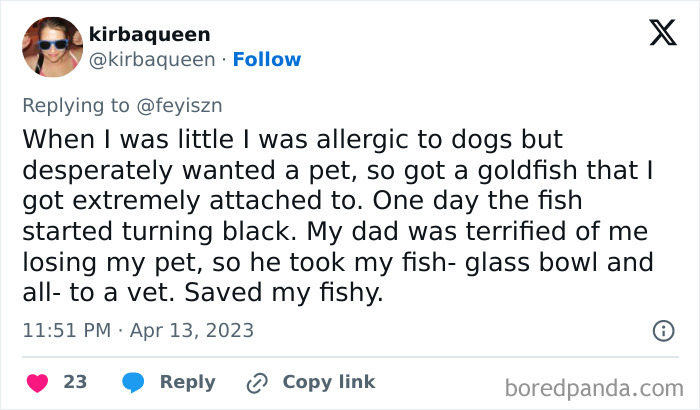Click the like count 23
Screen dimensions: 700x410
pyautogui.click(x=75, y=382)
